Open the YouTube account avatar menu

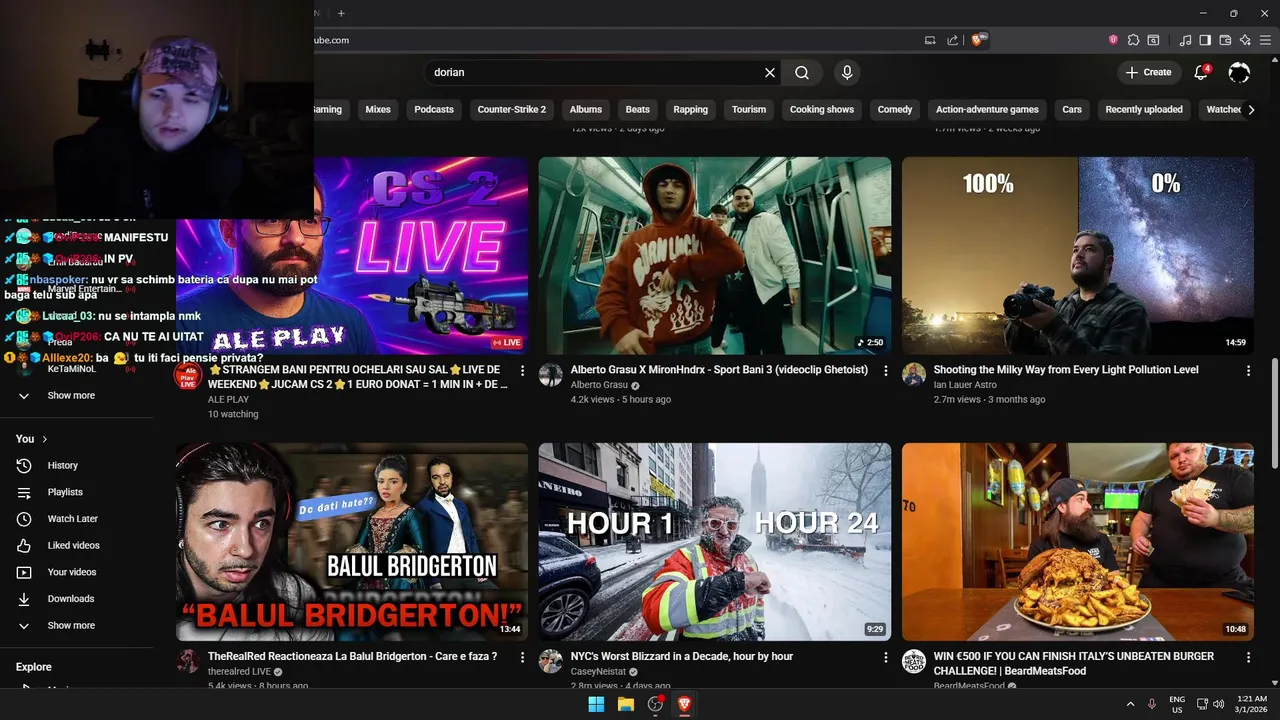coord(1239,72)
